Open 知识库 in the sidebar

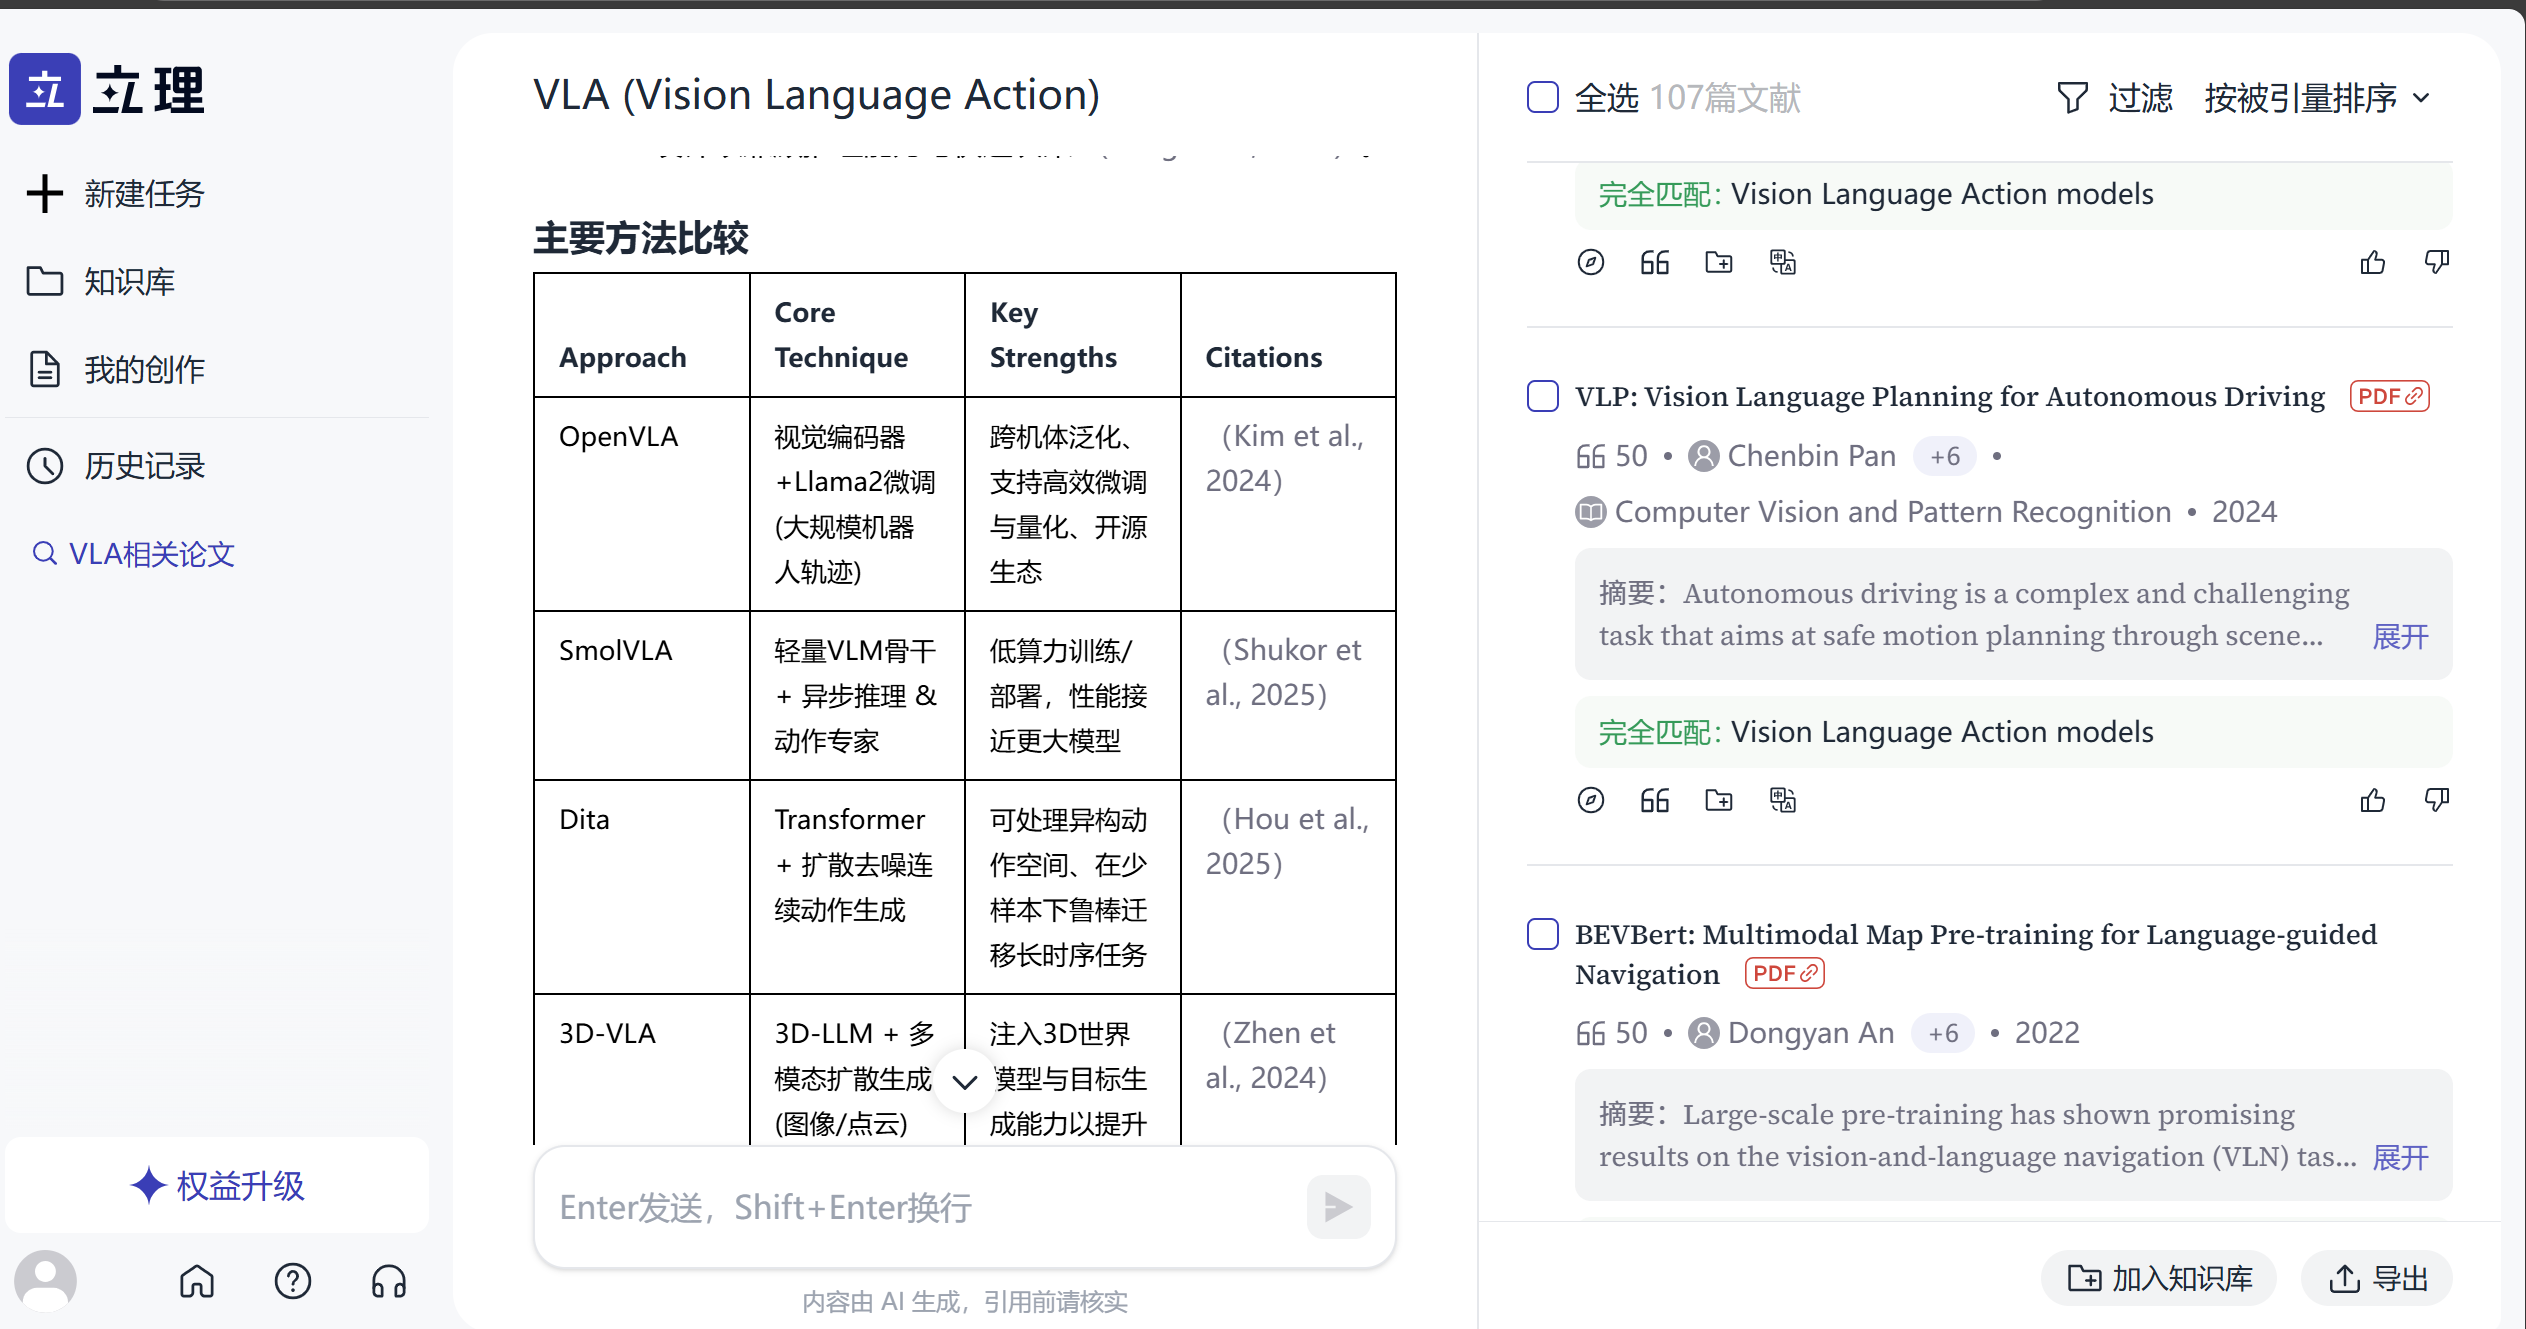point(128,282)
